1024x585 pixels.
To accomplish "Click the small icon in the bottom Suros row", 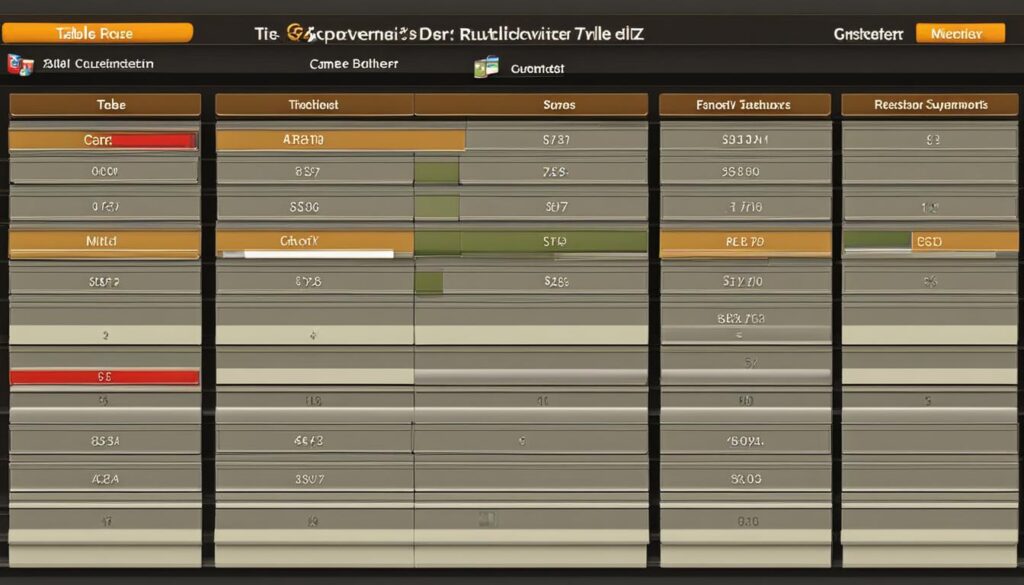I will [487, 519].
